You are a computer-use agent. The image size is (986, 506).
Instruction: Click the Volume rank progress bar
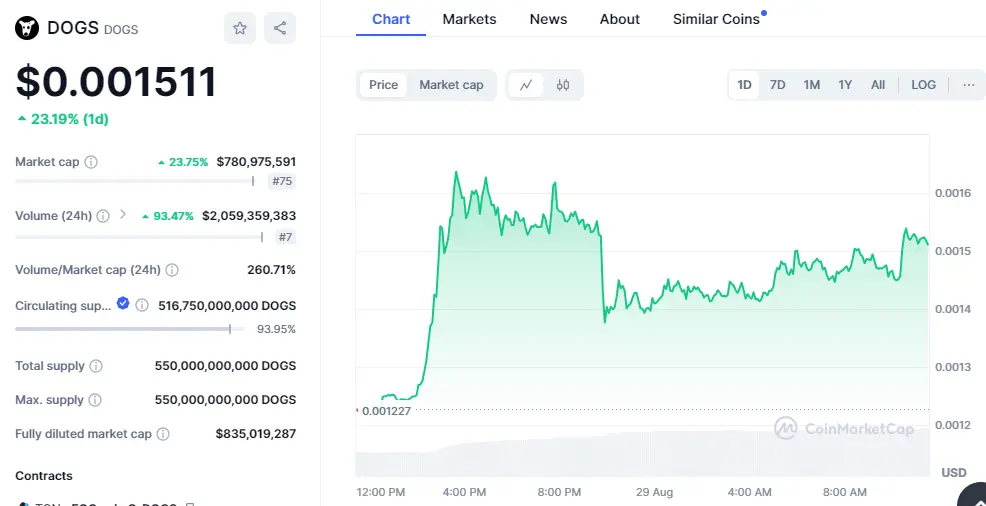tap(139, 237)
